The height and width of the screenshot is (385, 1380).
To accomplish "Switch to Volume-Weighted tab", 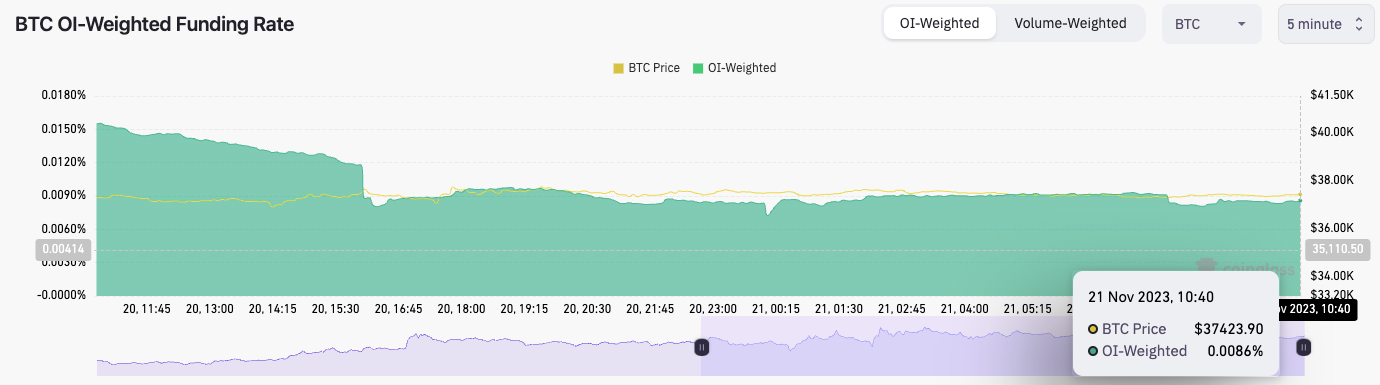I will click(1070, 23).
